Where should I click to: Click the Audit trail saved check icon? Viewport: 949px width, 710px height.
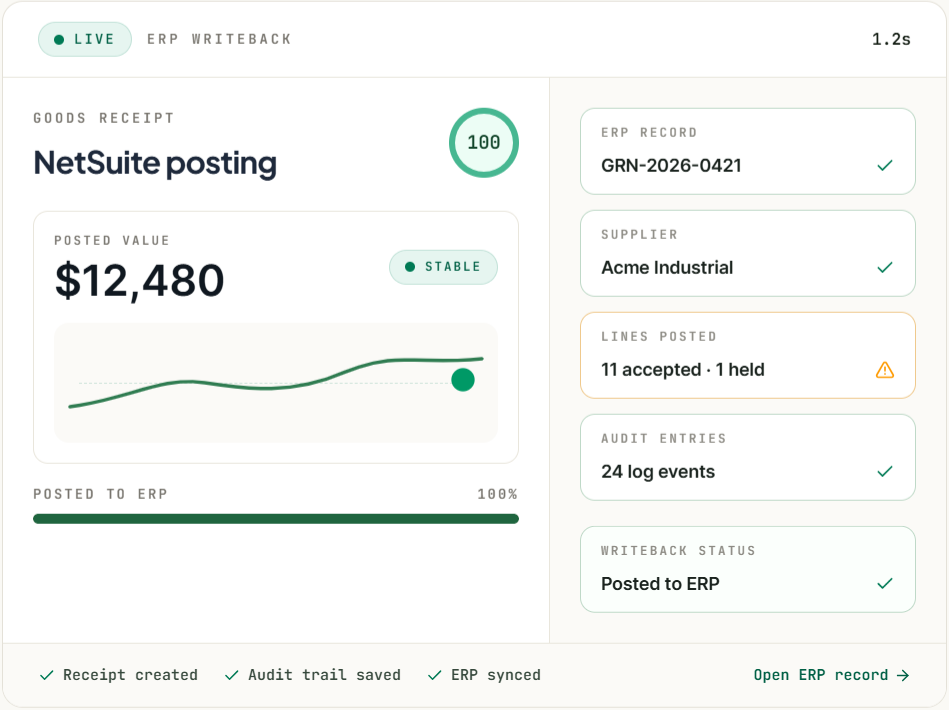[x=232, y=675]
